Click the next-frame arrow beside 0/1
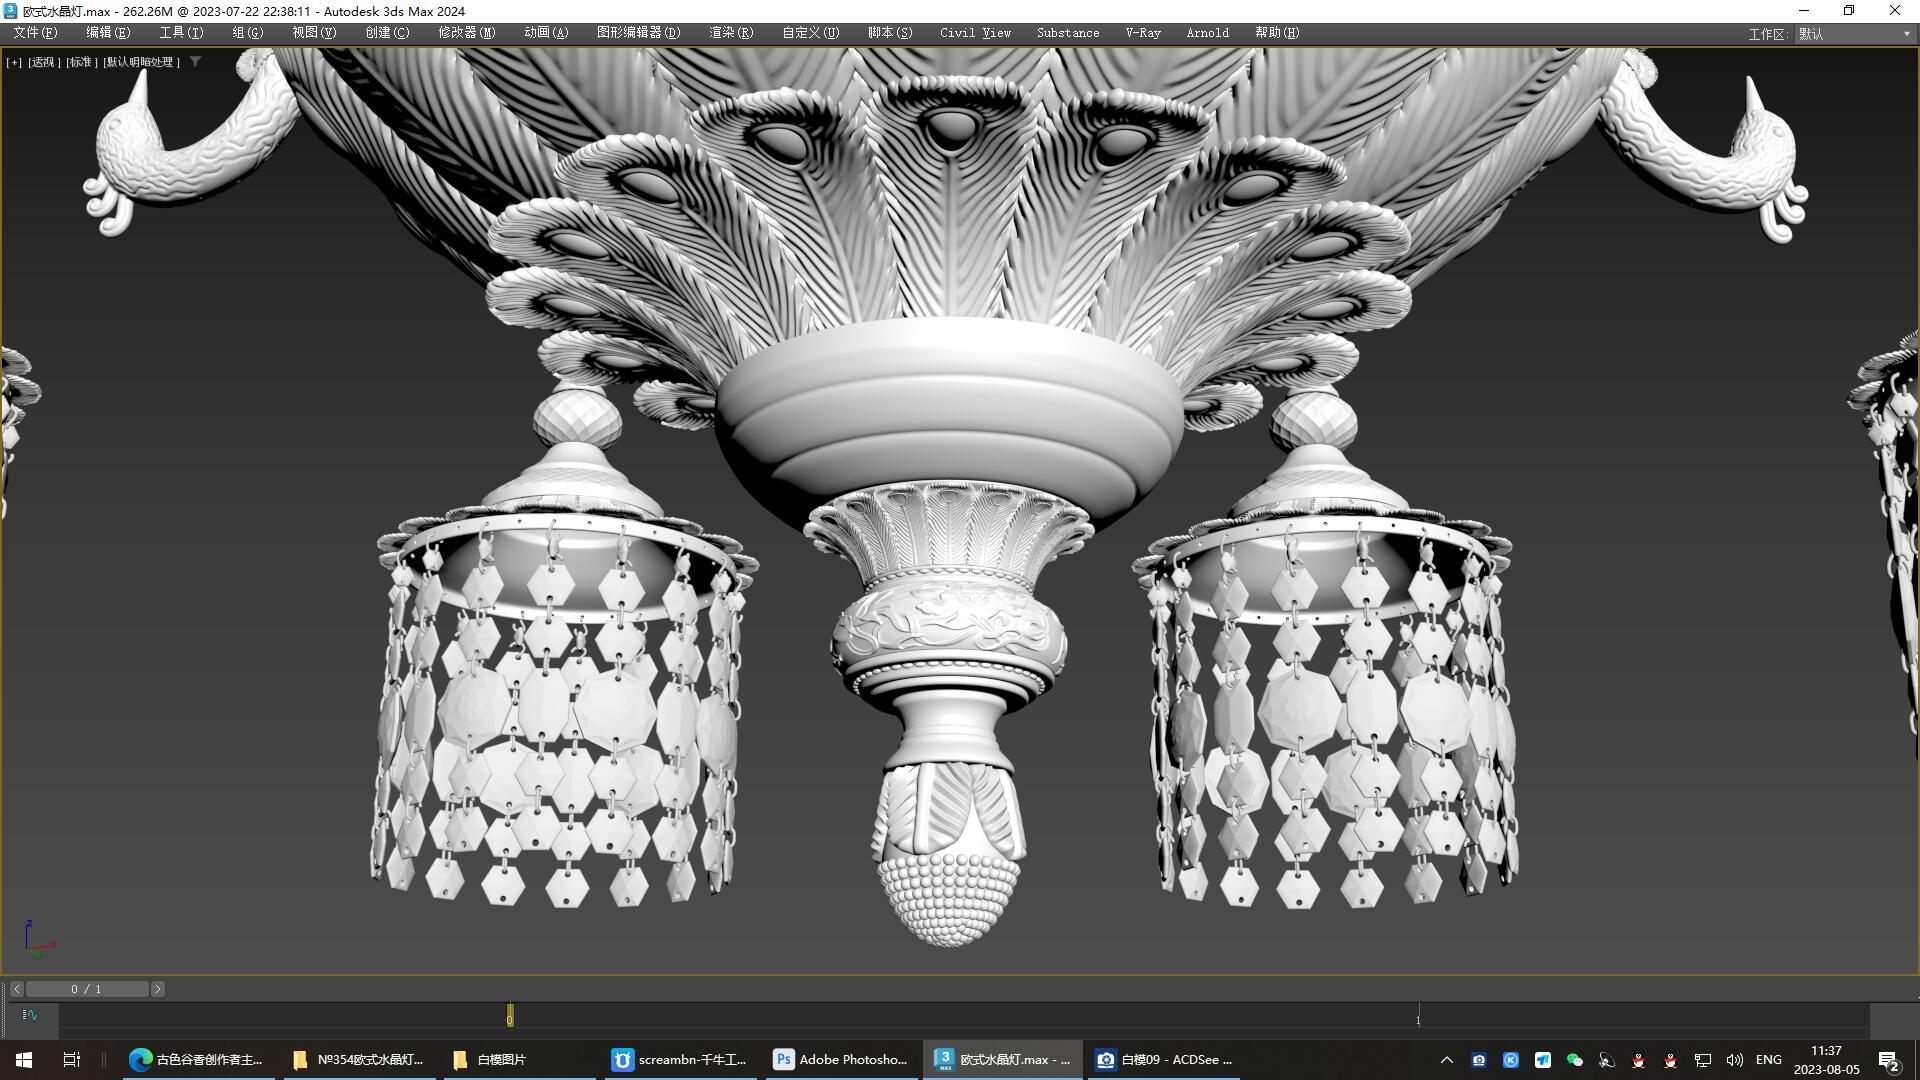This screenshot has width=1920, height=1080. point(158,988)
